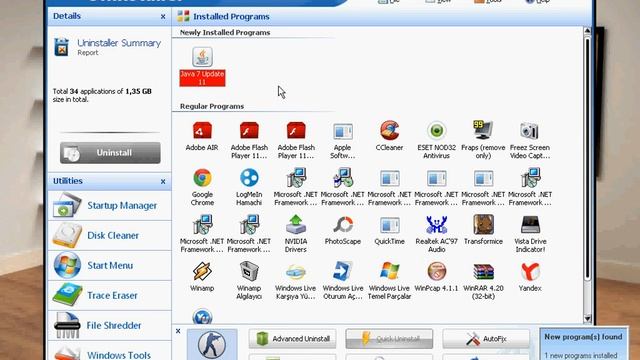640x360 pixels.
Task: Open the Disk Cleaner utility
Action: (x=109, y=236)
